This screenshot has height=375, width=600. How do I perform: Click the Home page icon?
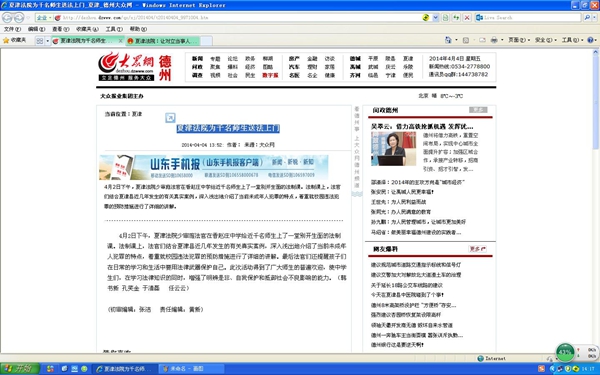(x=448, y=40)
